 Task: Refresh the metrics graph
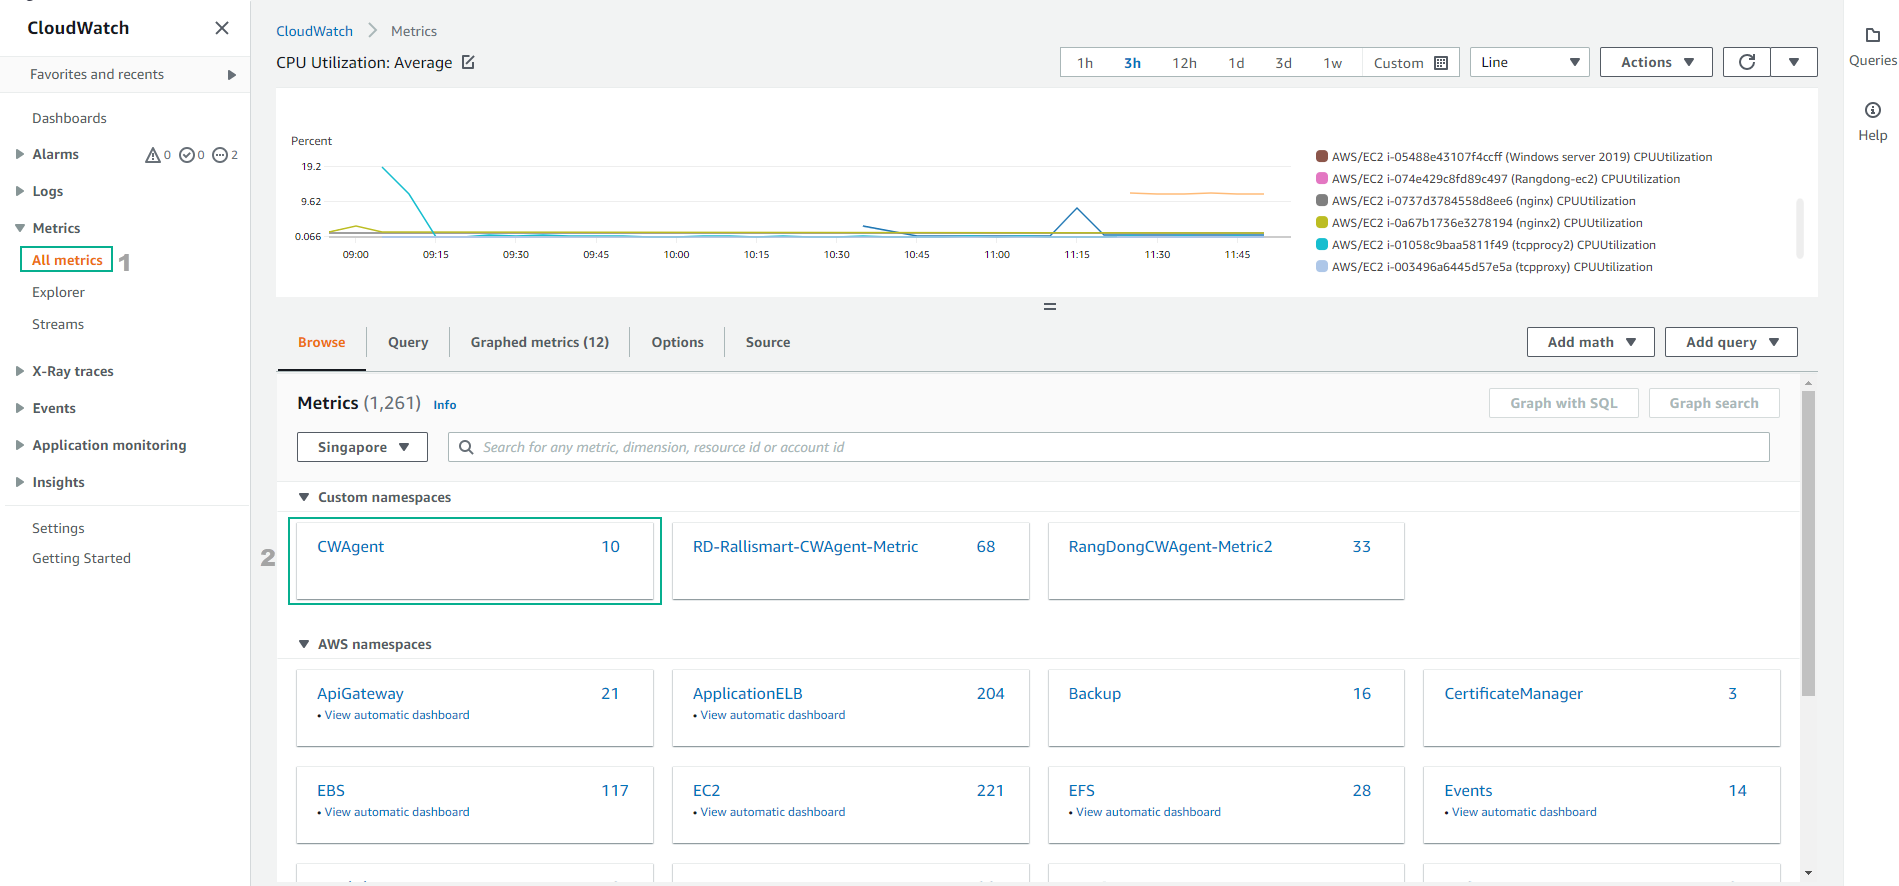tap(1747, 62)
